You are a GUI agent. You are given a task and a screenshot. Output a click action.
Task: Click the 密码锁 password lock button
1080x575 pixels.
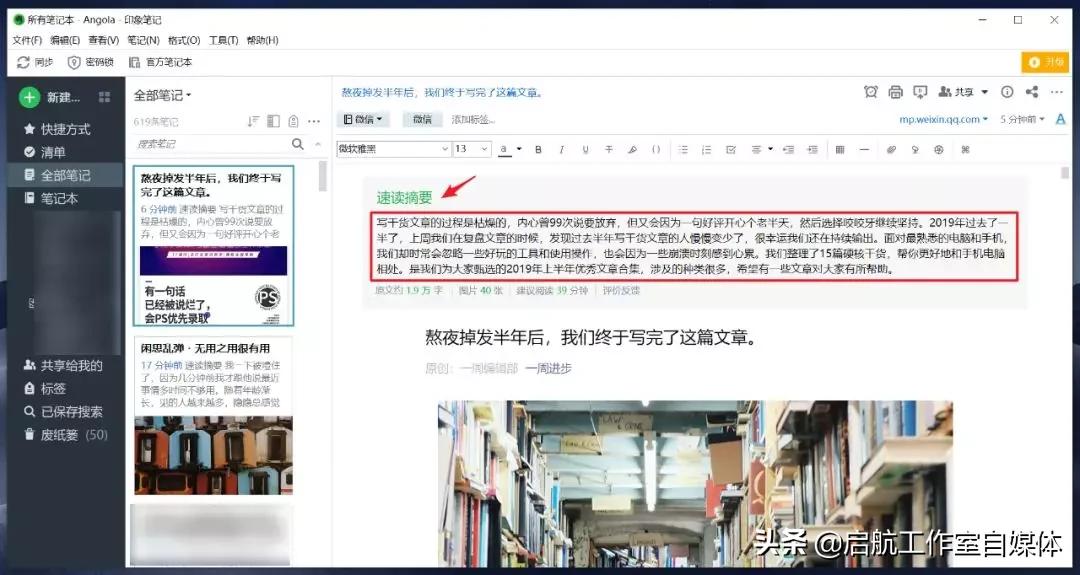click(91, 62)
